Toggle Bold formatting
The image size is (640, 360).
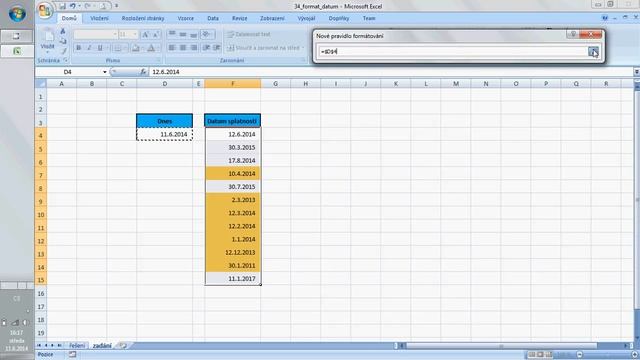click(78, 48)
